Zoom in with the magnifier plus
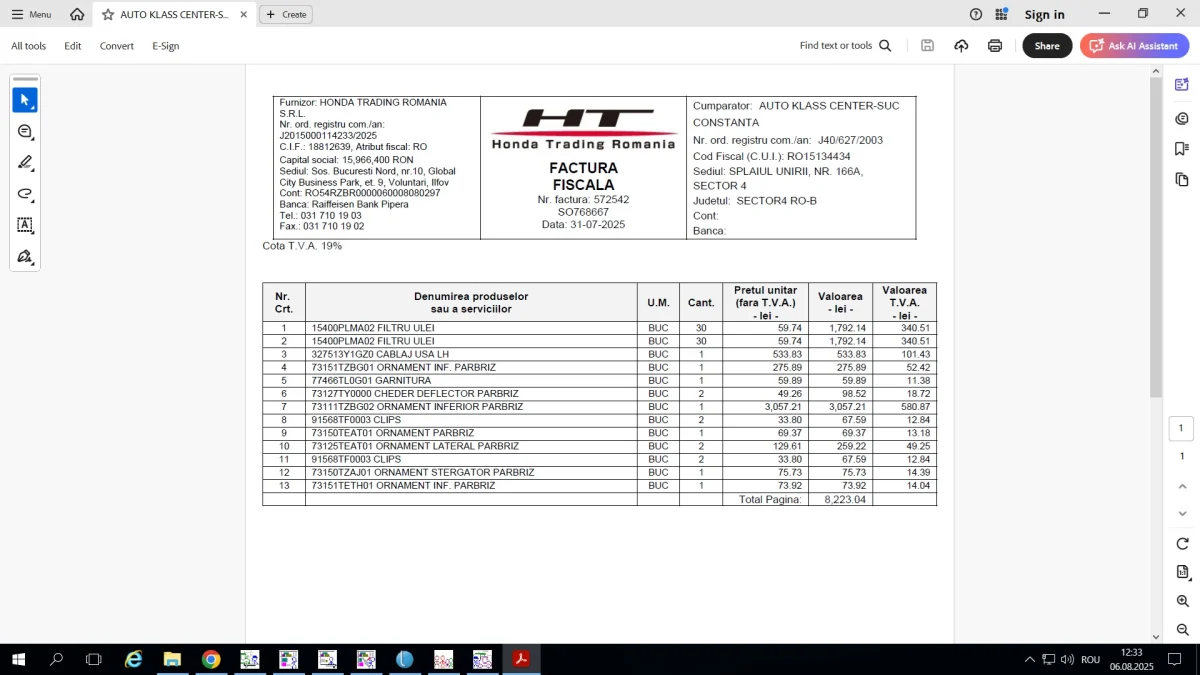 pyautogui.click(x=1182, y=601)
